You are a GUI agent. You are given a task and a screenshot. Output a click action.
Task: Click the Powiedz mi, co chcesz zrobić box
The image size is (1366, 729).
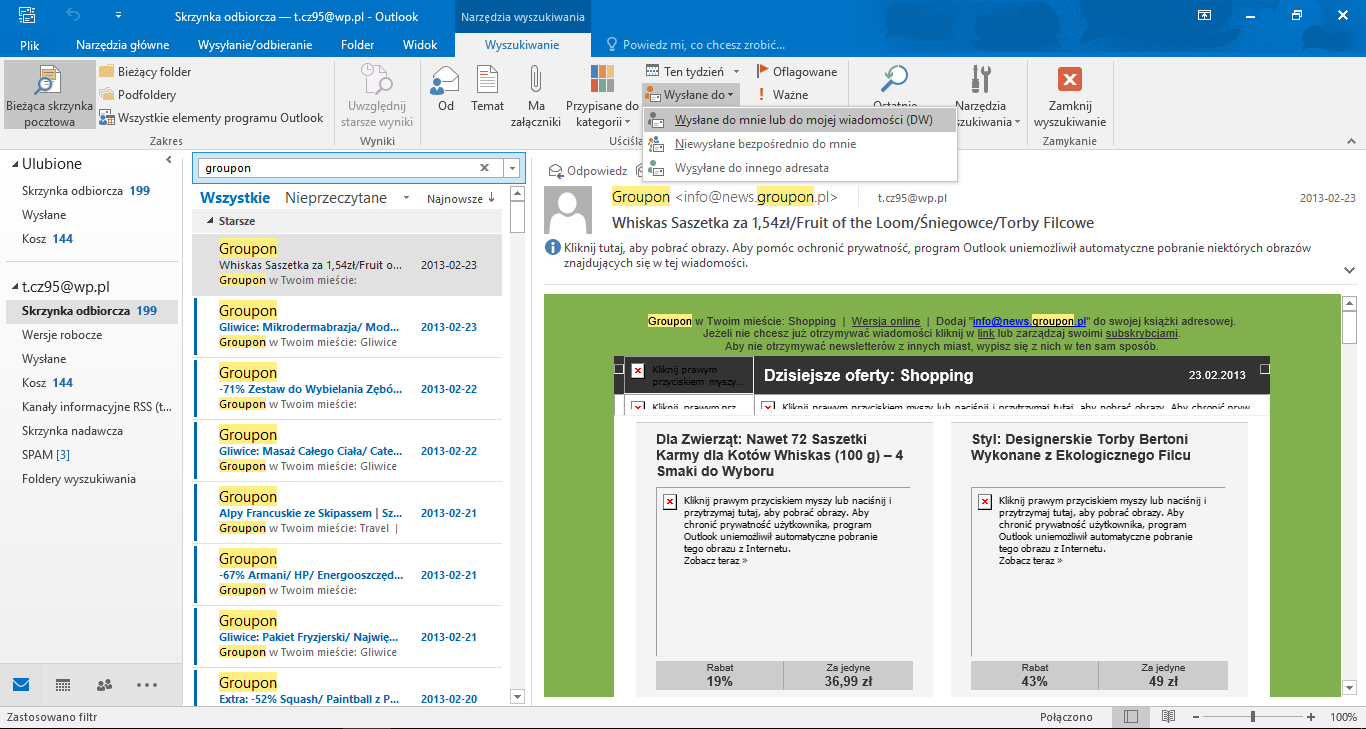coord(696,45)
